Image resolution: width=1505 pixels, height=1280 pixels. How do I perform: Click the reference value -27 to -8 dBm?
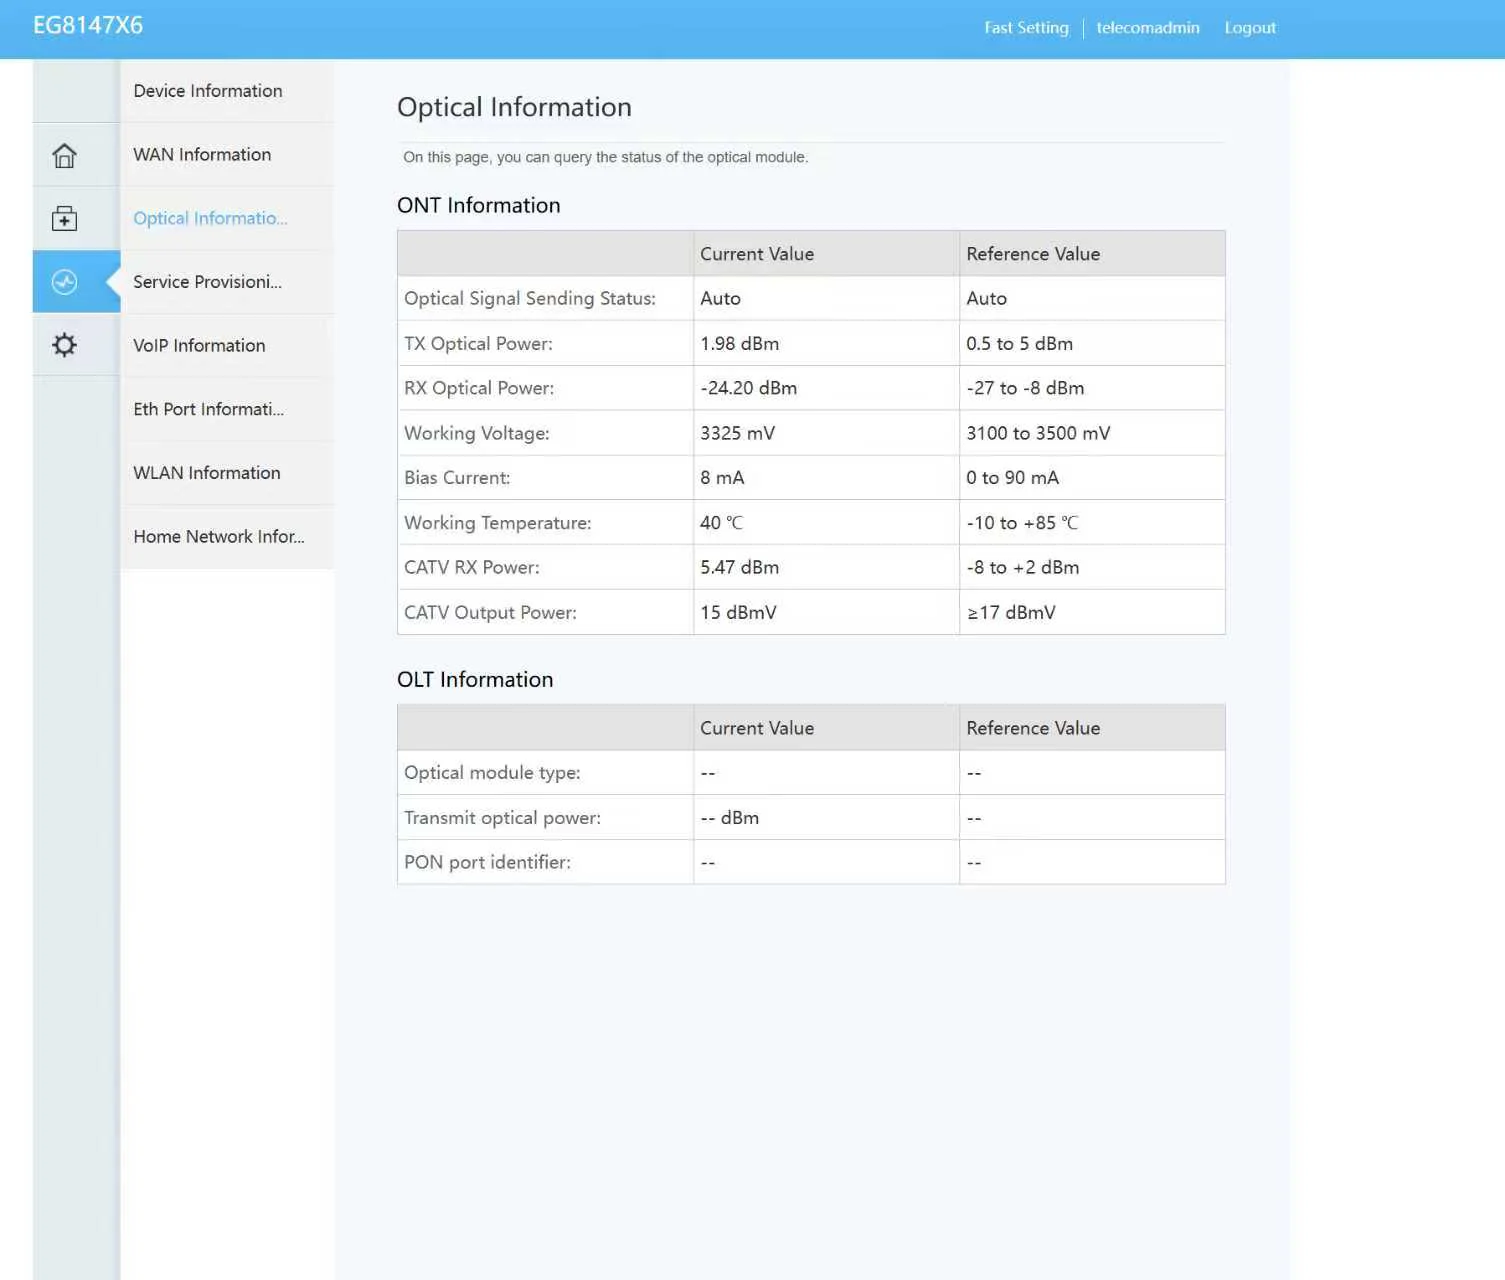1025,388
